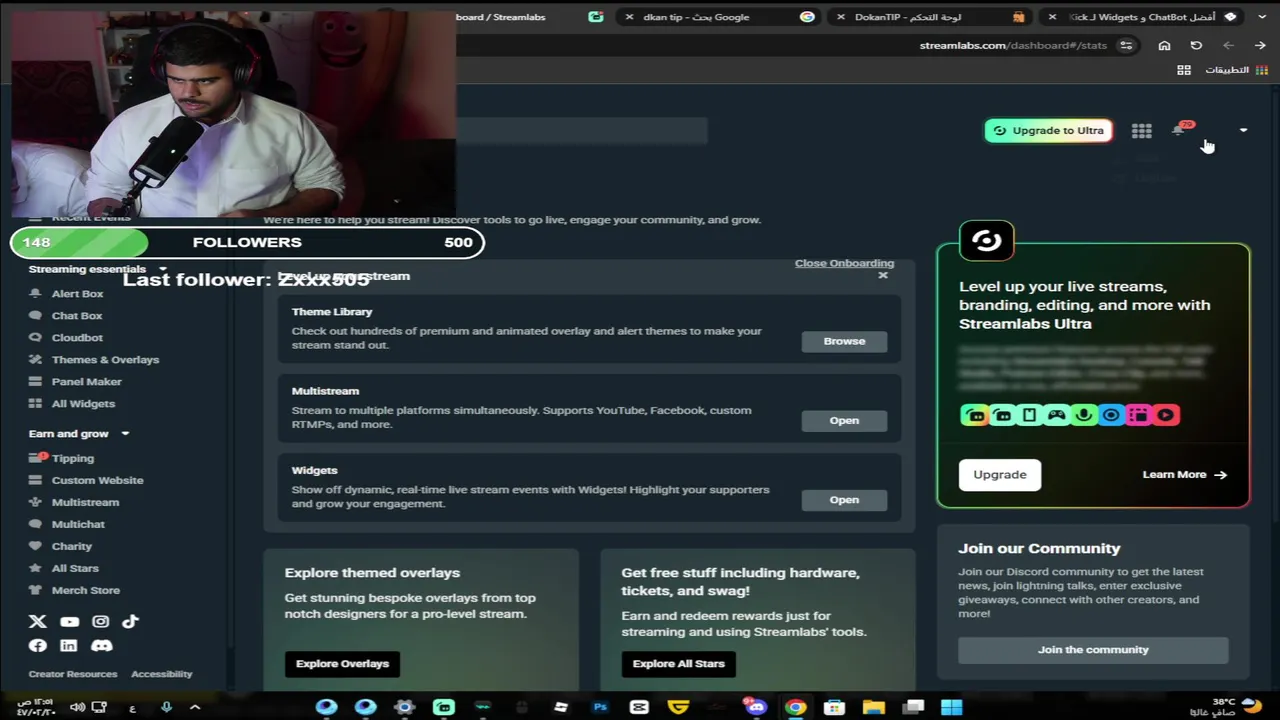
Task: Open Streamlabs X (Twitter) social link
Action: [x=38, y=621]
